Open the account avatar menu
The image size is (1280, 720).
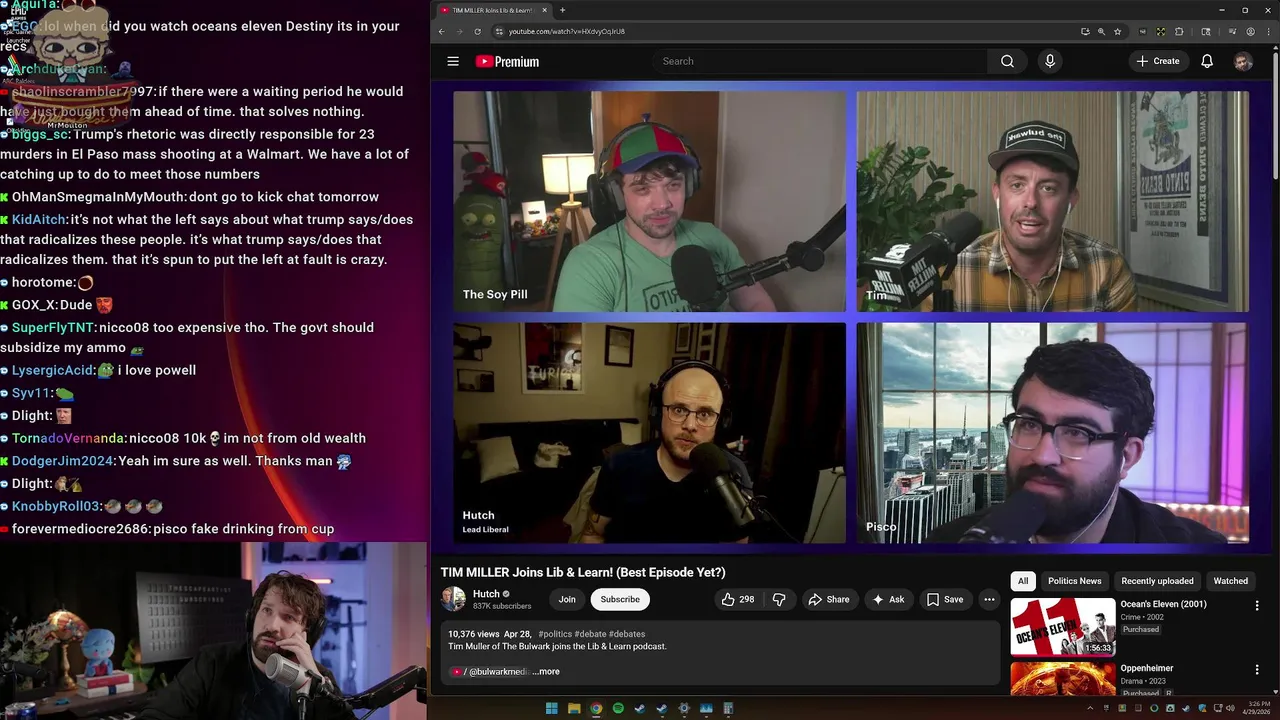pos(1243,61)
